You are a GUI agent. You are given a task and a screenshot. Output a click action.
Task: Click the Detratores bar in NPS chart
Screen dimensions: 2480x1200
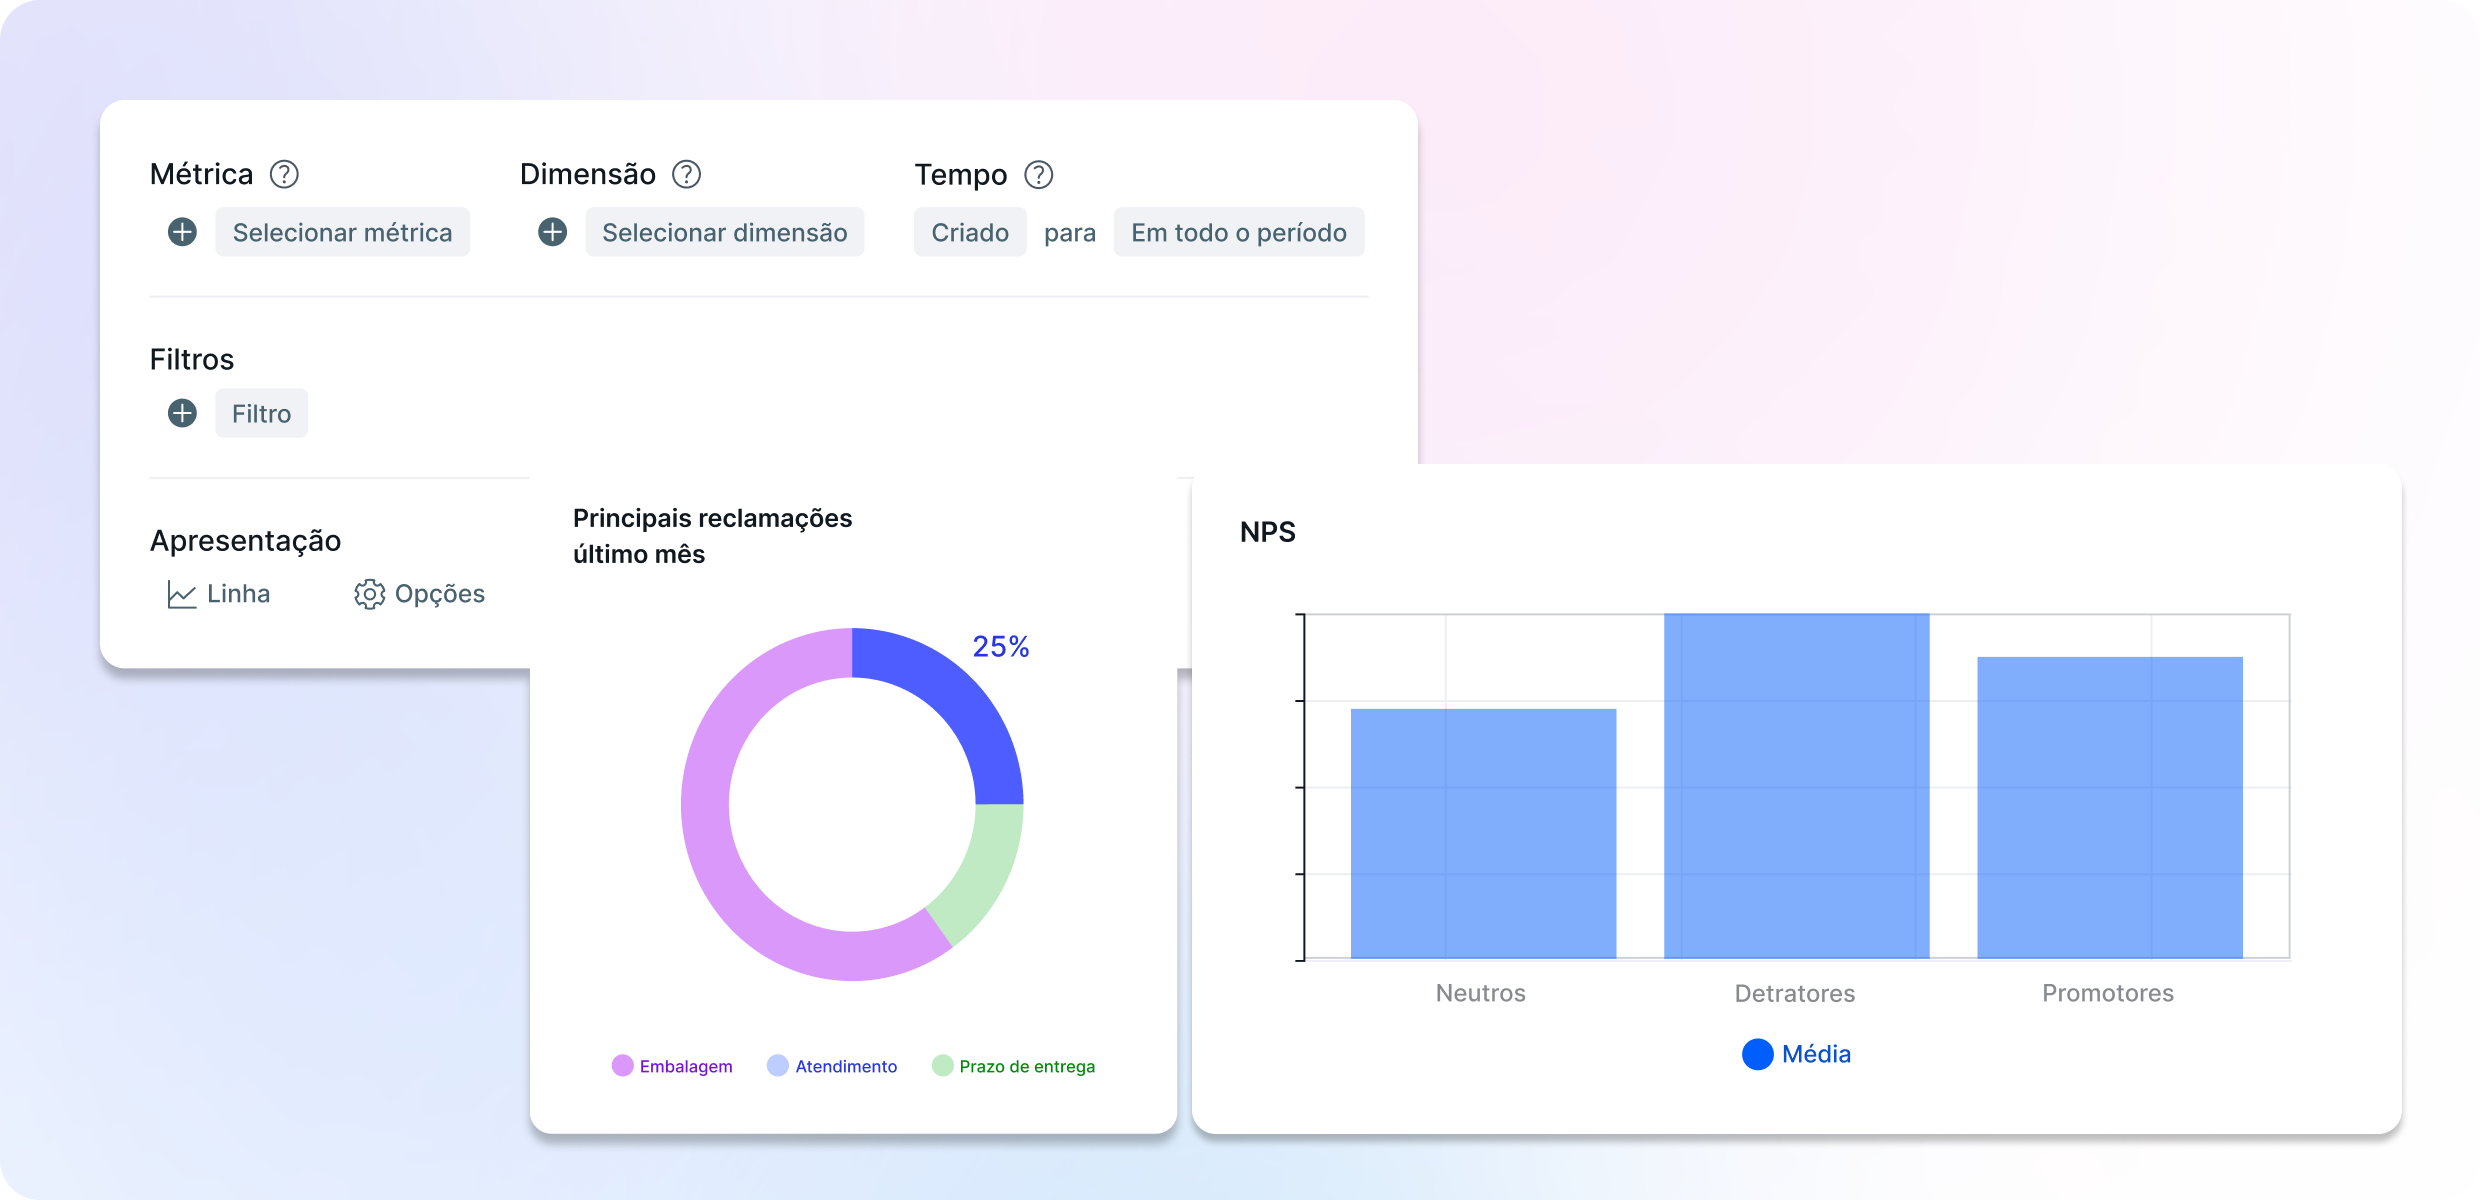(x=1796, y=785)
